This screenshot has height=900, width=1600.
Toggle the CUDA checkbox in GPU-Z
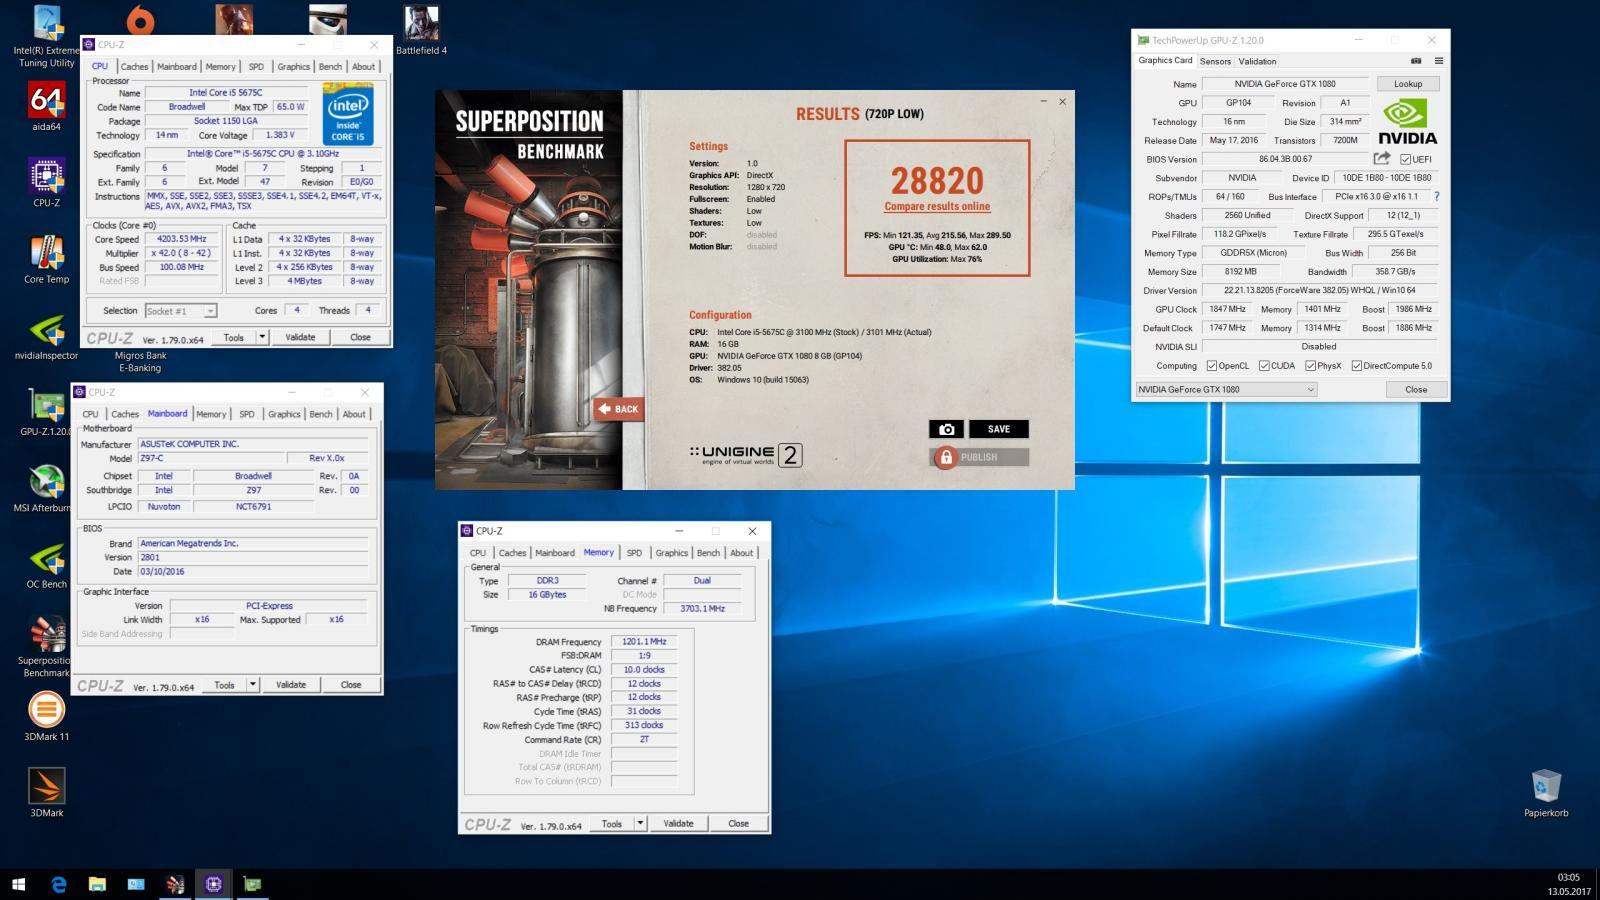click(1264, 366)
